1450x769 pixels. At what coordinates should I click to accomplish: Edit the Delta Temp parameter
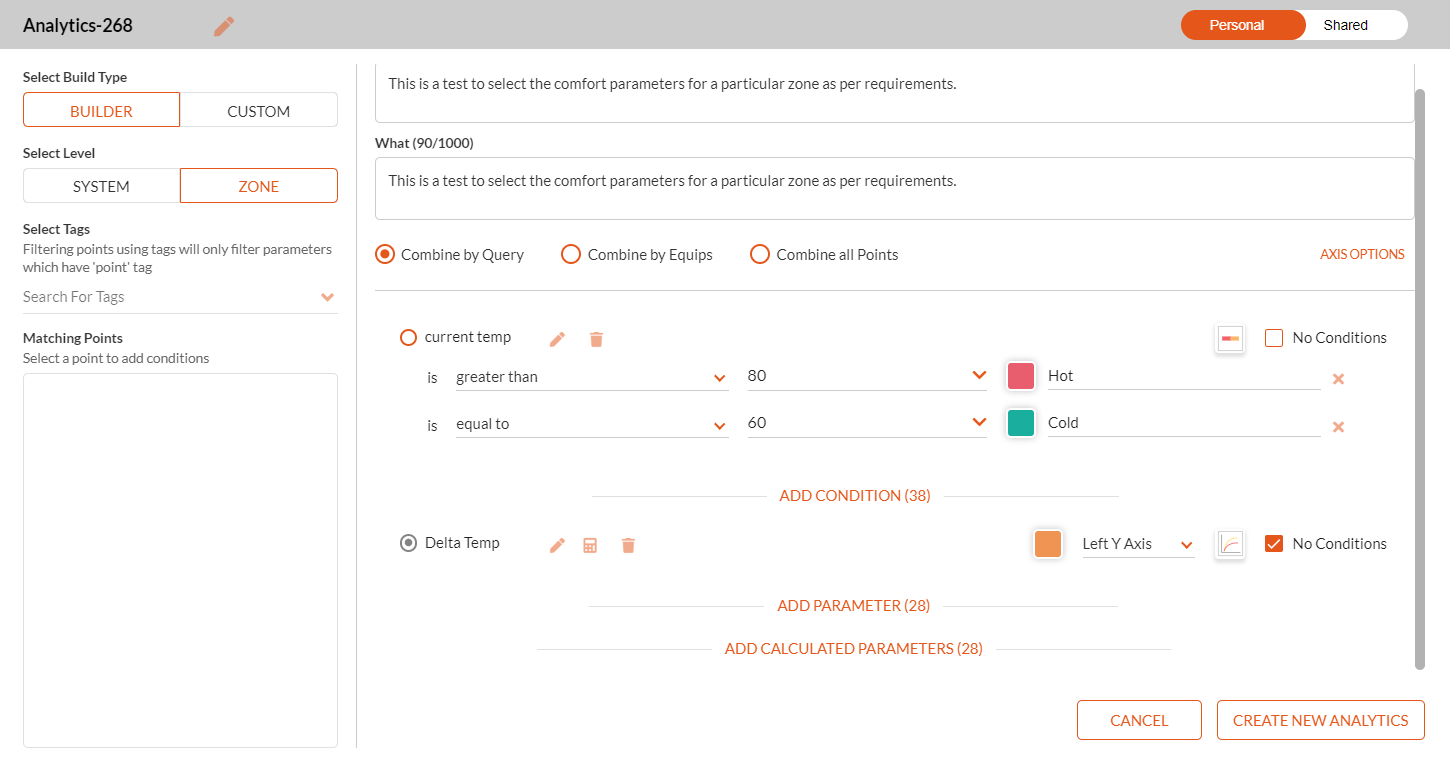pyautogui.click(x=558, y=545)
